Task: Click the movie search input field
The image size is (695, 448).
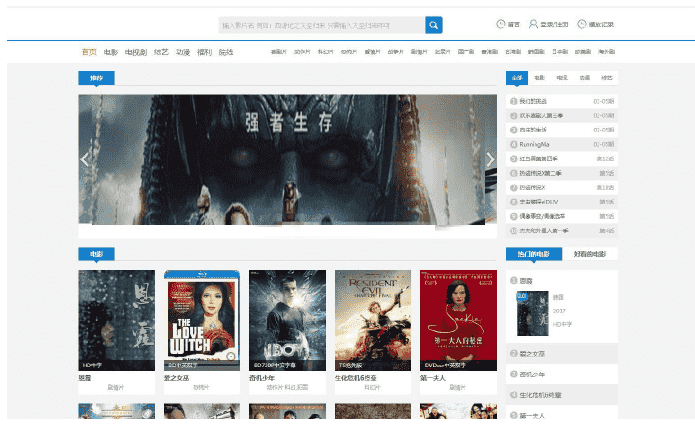Action: coord(320,25)
